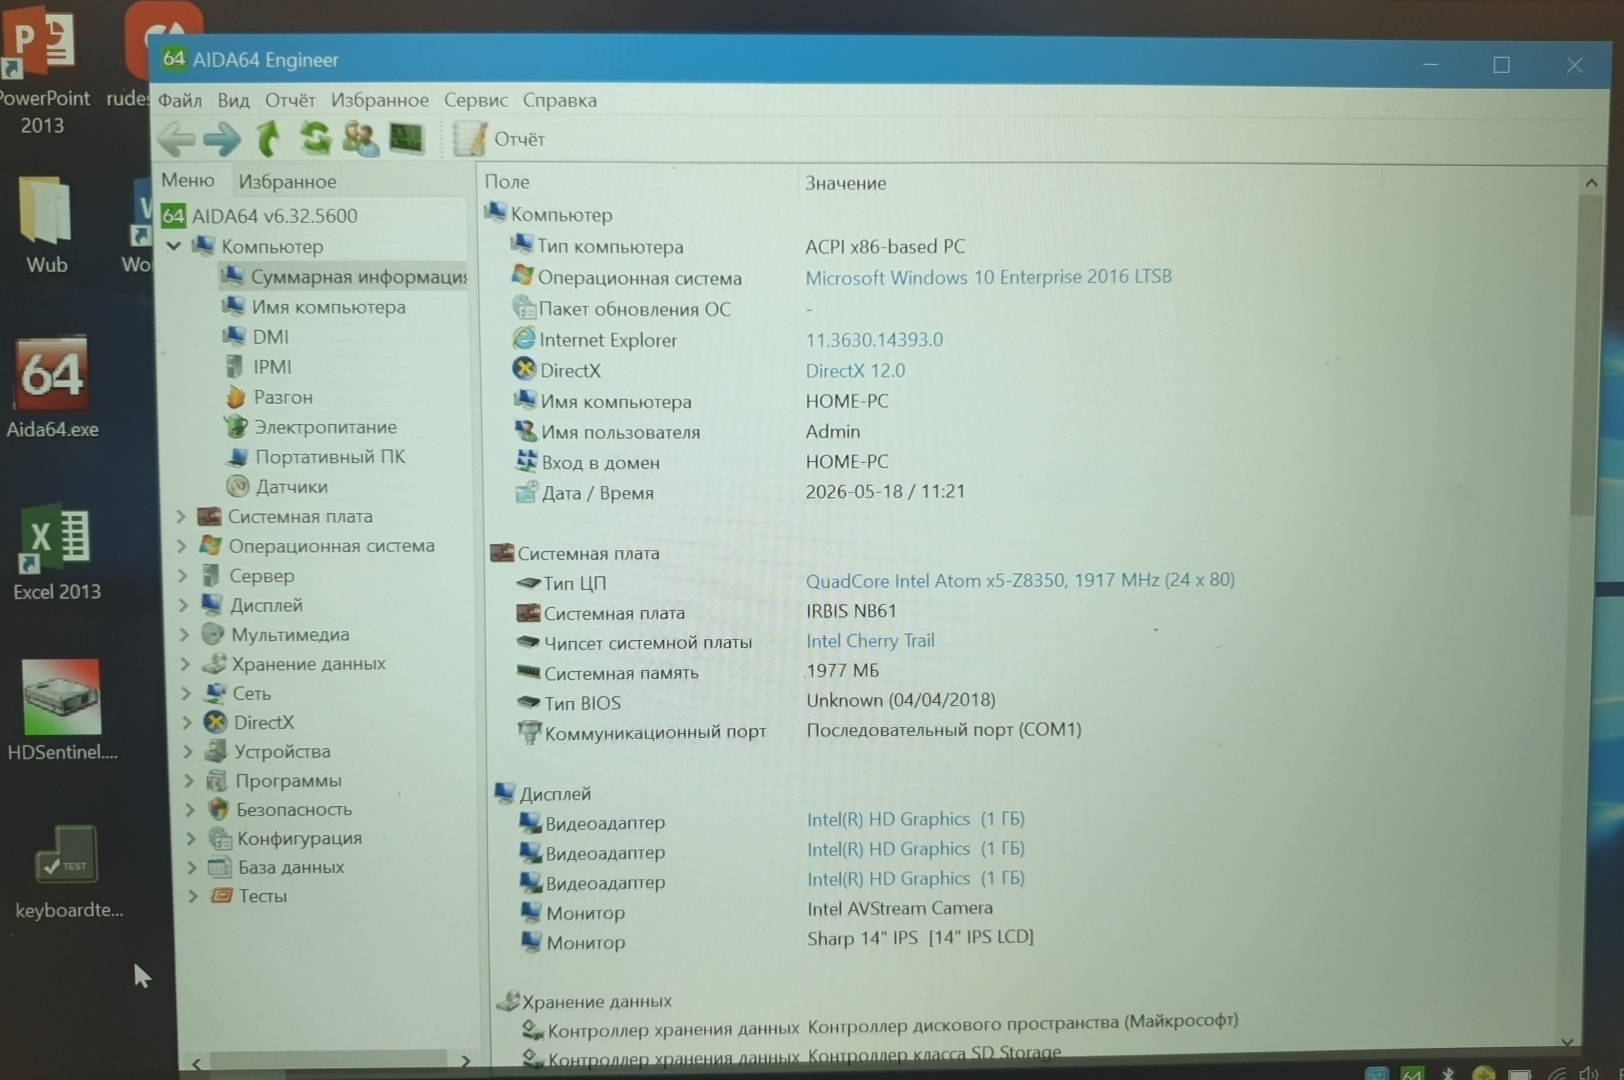The width and height of the screenshot is (1624, 1080).
Task: Open the Справка menu
Action: point(560,100)
